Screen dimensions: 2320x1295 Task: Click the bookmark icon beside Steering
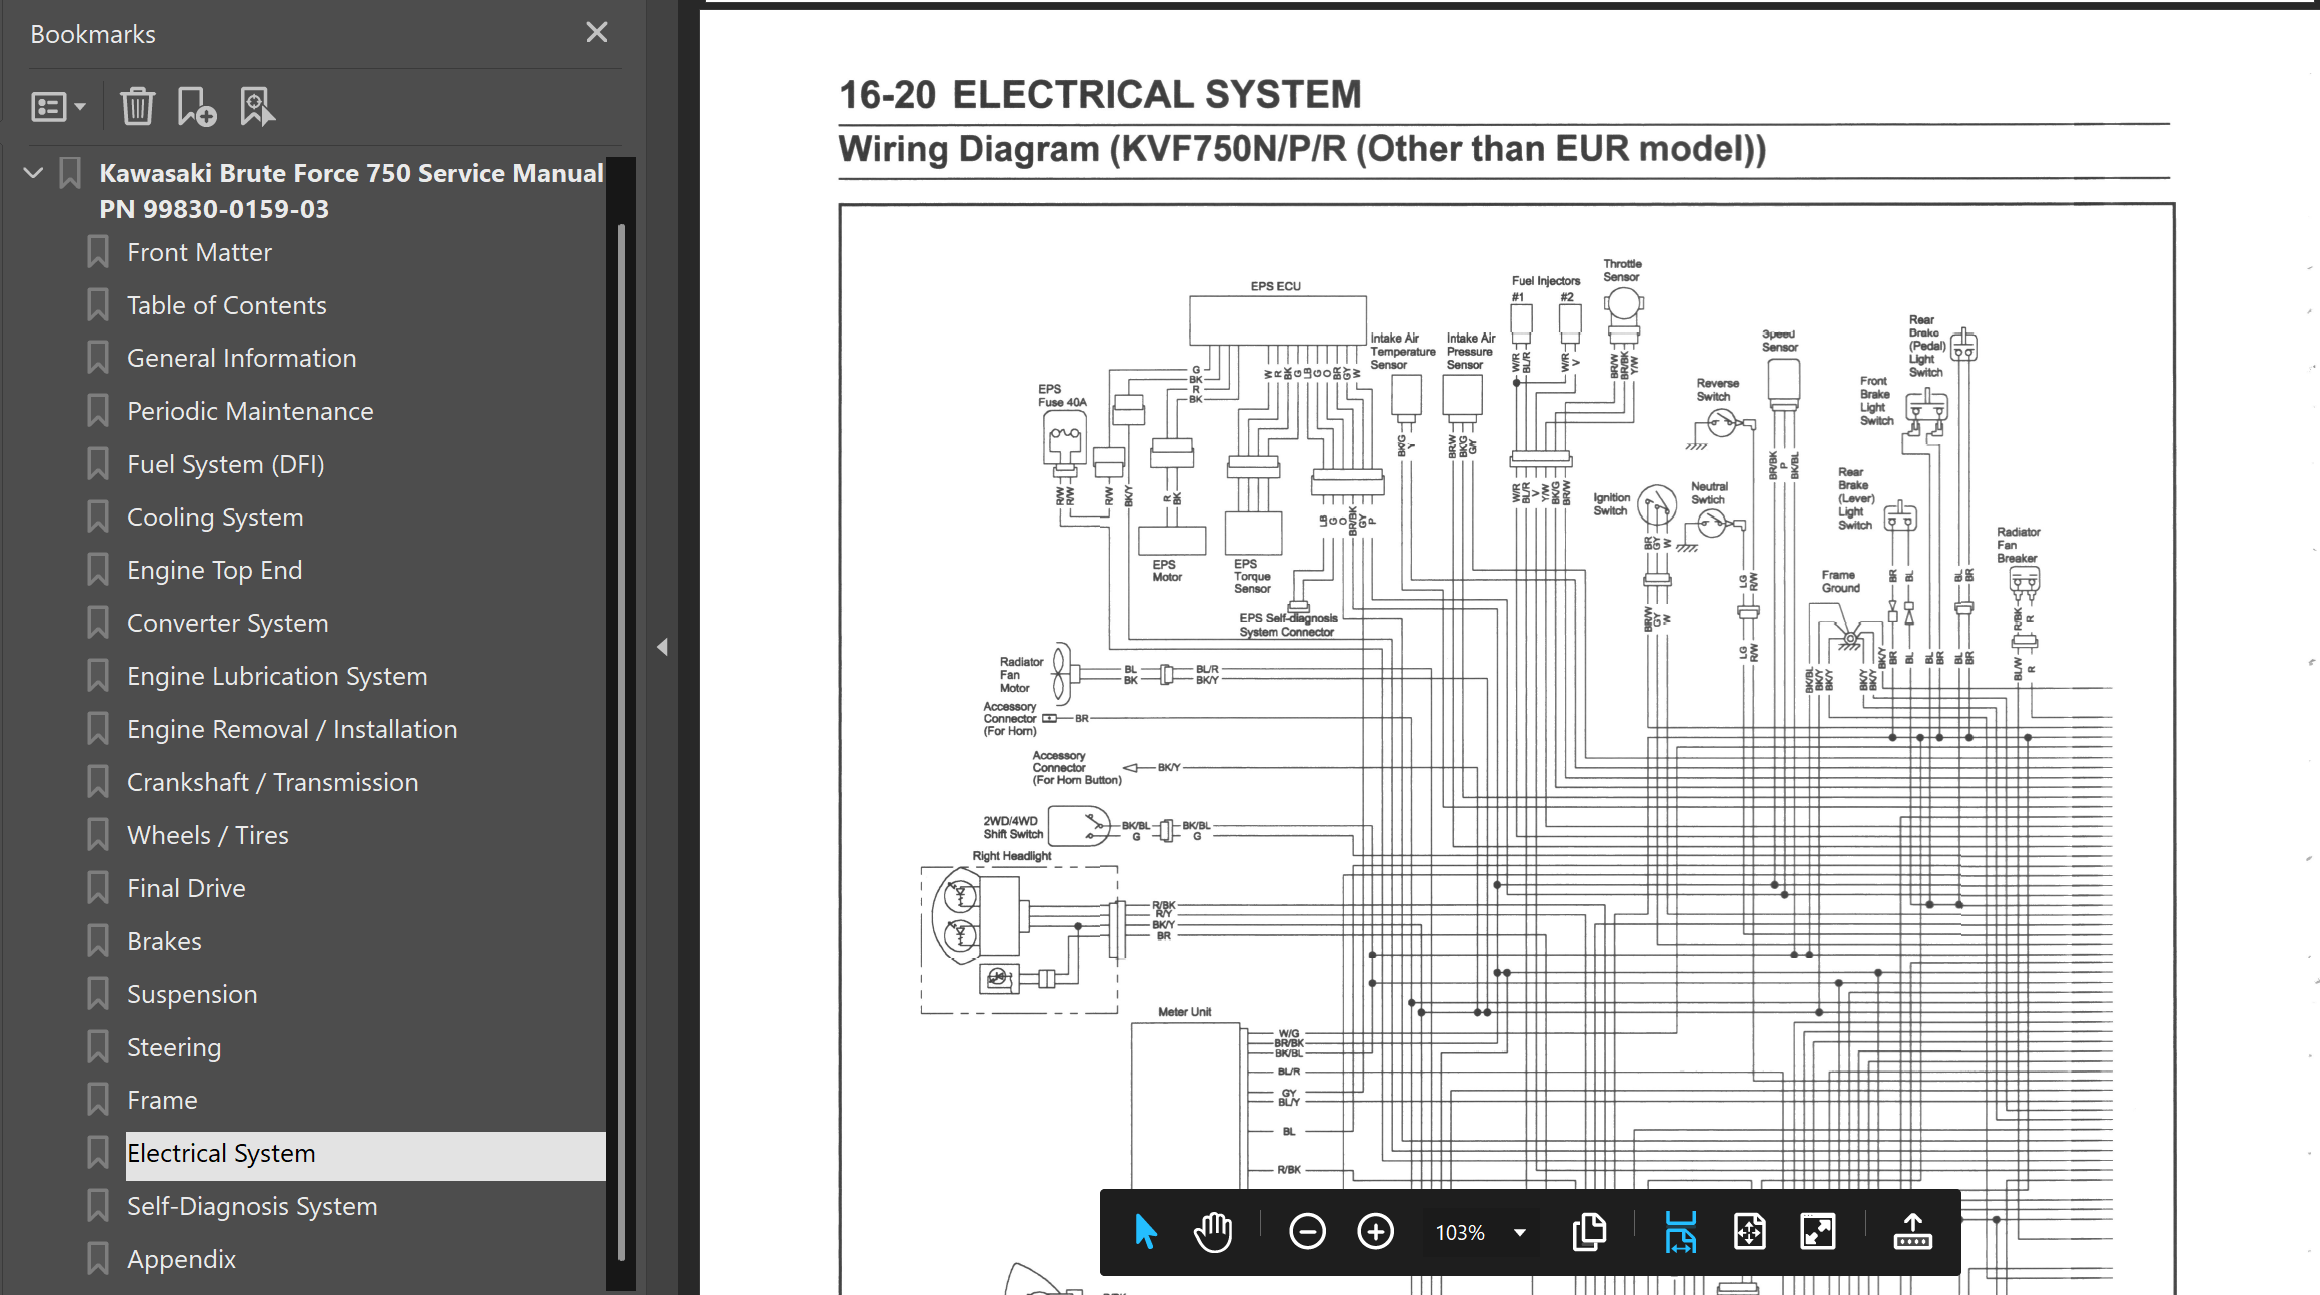[x=98, y=1047]
